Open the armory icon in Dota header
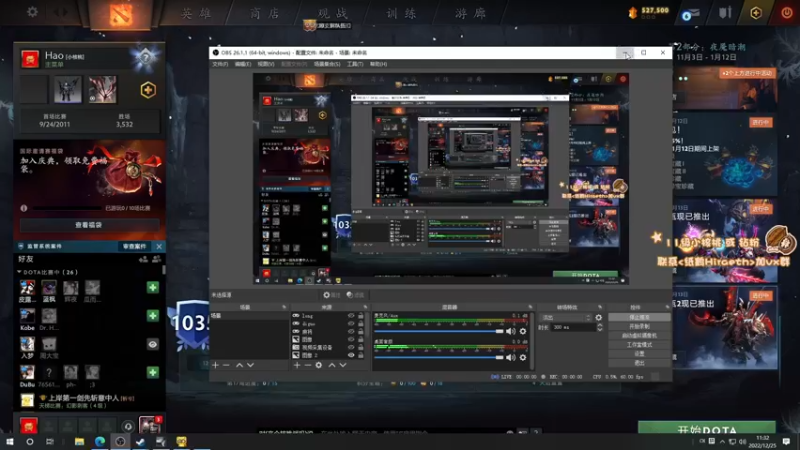Image resolution: width=800 pixels, height=450 pixels. point(725,12)
